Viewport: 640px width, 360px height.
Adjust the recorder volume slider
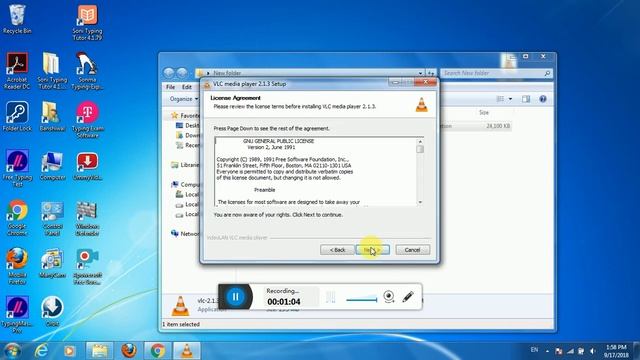[x=362, y=300]
